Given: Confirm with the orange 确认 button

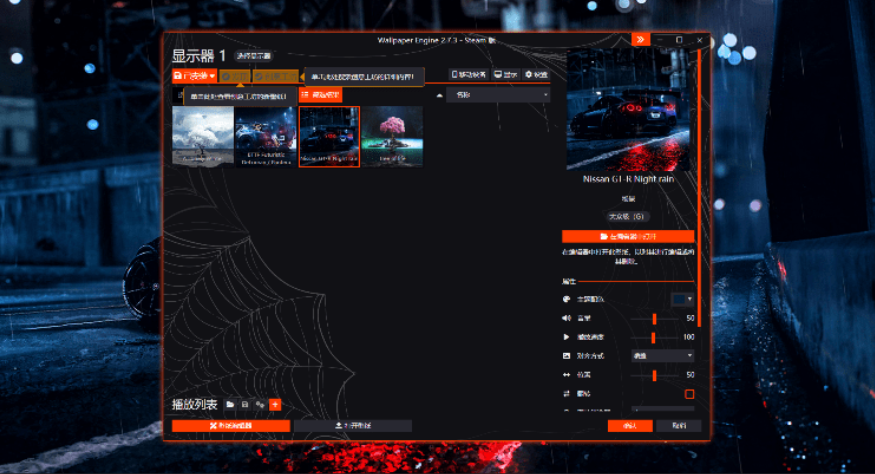Looking at the screenshot, I should tap(630, 426).
